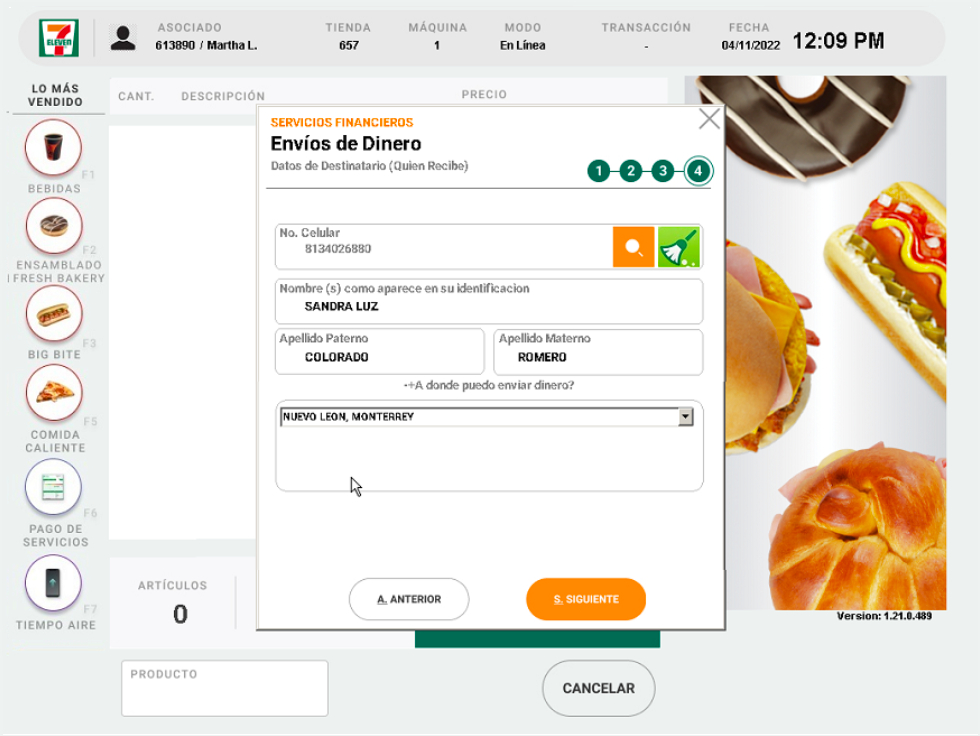Jump to step 2 indicator

[x=630, y=171]
